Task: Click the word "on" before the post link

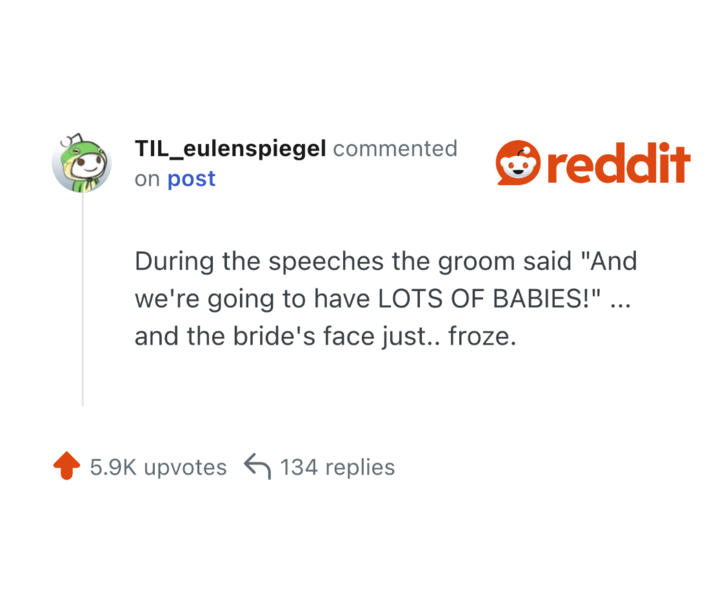Action: click(x=147, y=179)
